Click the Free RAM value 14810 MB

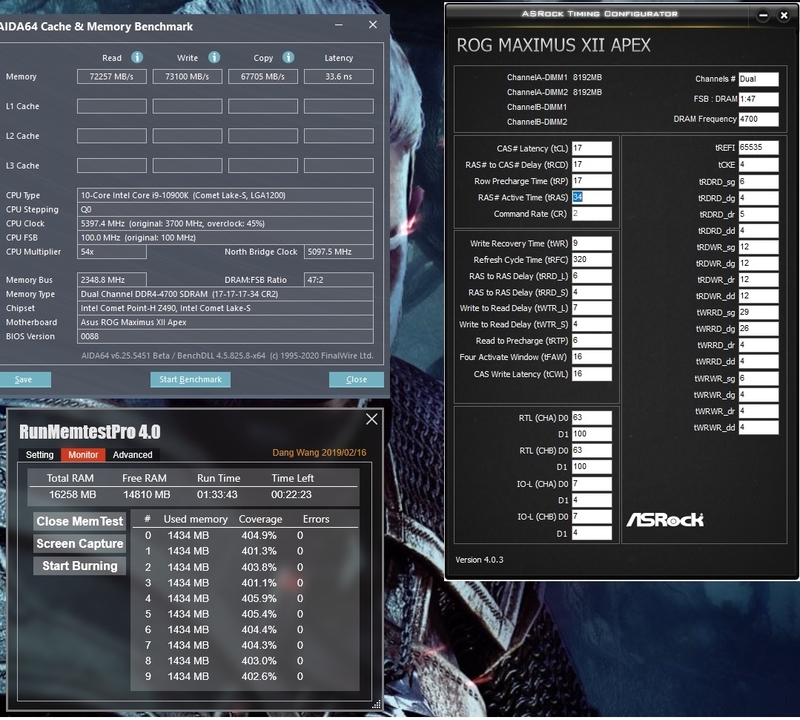147,494
